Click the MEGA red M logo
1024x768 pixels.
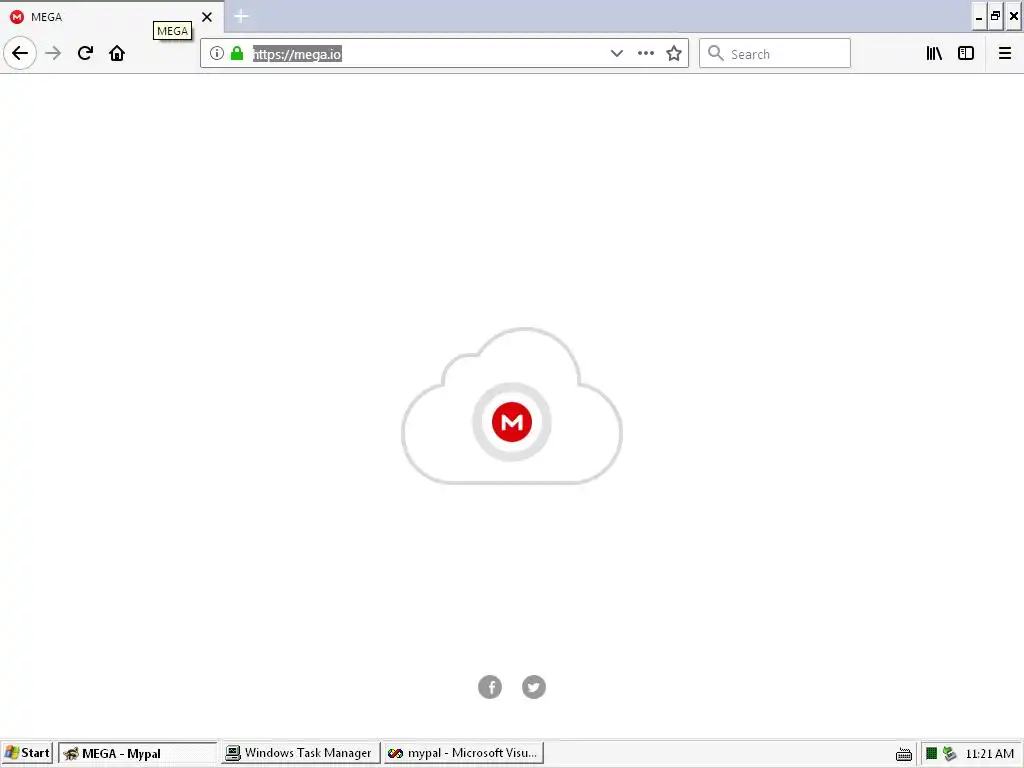[x=512, y=422]
